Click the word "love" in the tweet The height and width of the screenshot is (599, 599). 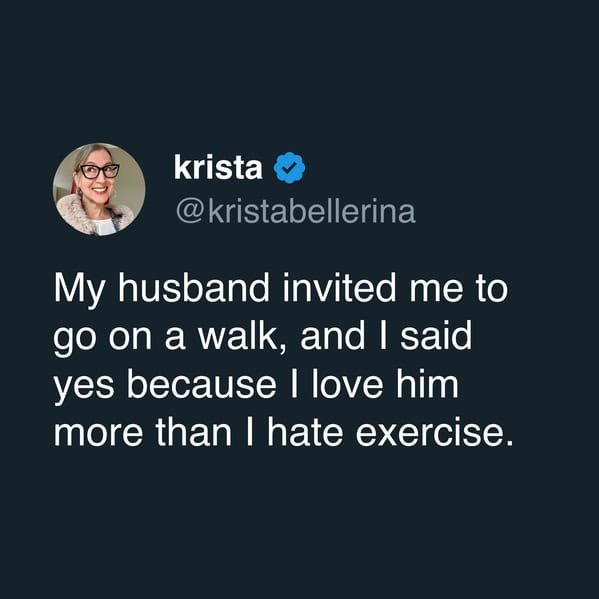click(347, 384)
